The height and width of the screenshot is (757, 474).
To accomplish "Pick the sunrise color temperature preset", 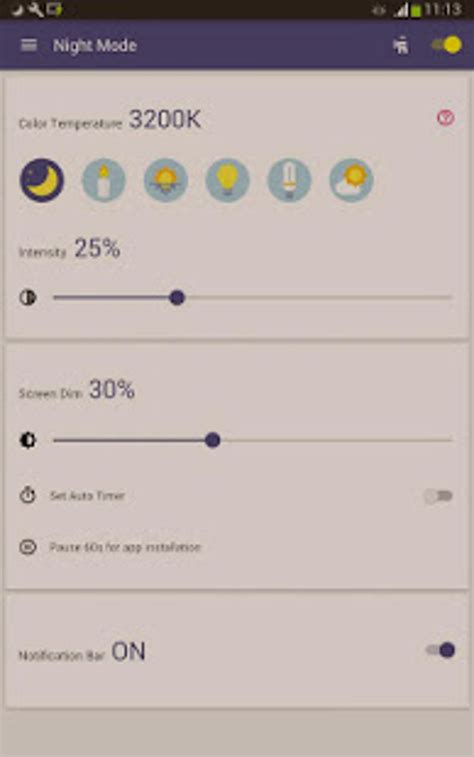I will coord(166,180).
